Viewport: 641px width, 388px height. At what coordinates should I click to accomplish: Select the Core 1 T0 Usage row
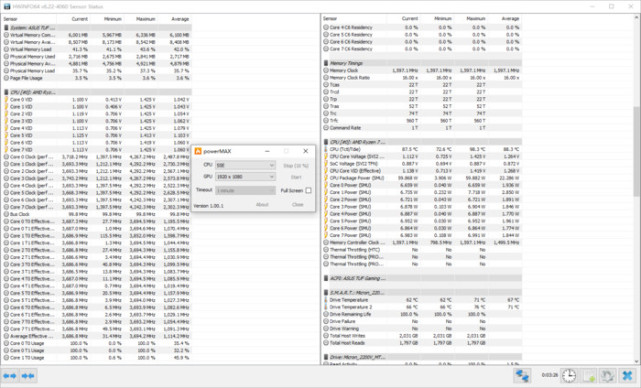coord(97,358)
